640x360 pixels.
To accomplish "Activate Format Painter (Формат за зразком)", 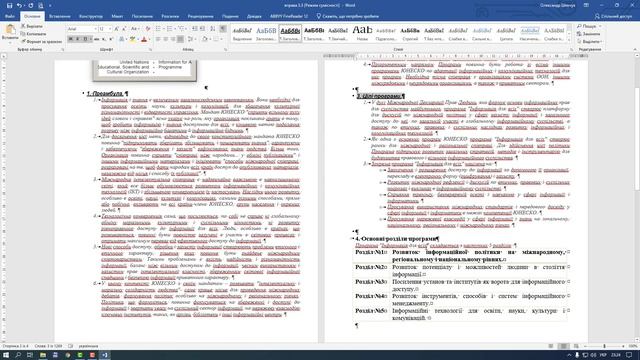I will coord(41,42).
